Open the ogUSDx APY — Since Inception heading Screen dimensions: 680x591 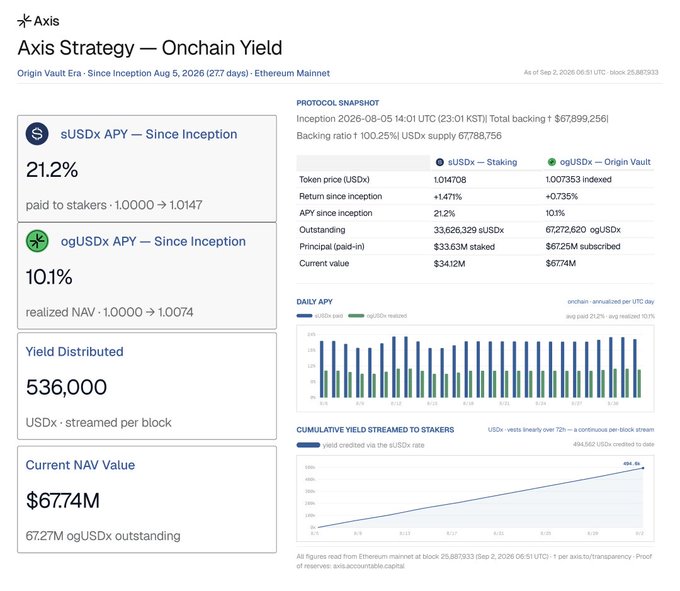[x=153, y=242]
